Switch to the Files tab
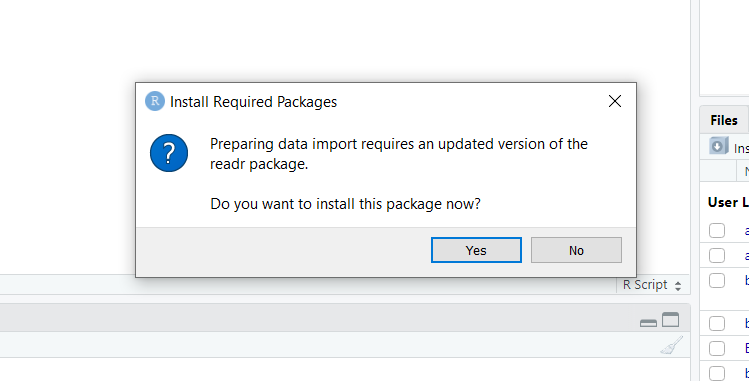The height and width of the screenshot is (381, 749). [724, 120]
